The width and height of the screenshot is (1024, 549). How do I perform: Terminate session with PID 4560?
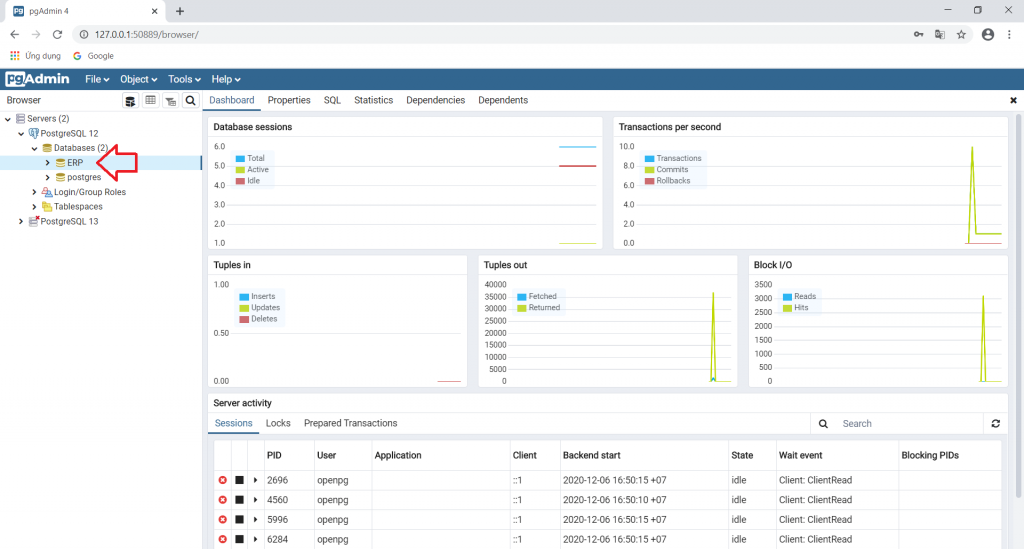[223, 499]
